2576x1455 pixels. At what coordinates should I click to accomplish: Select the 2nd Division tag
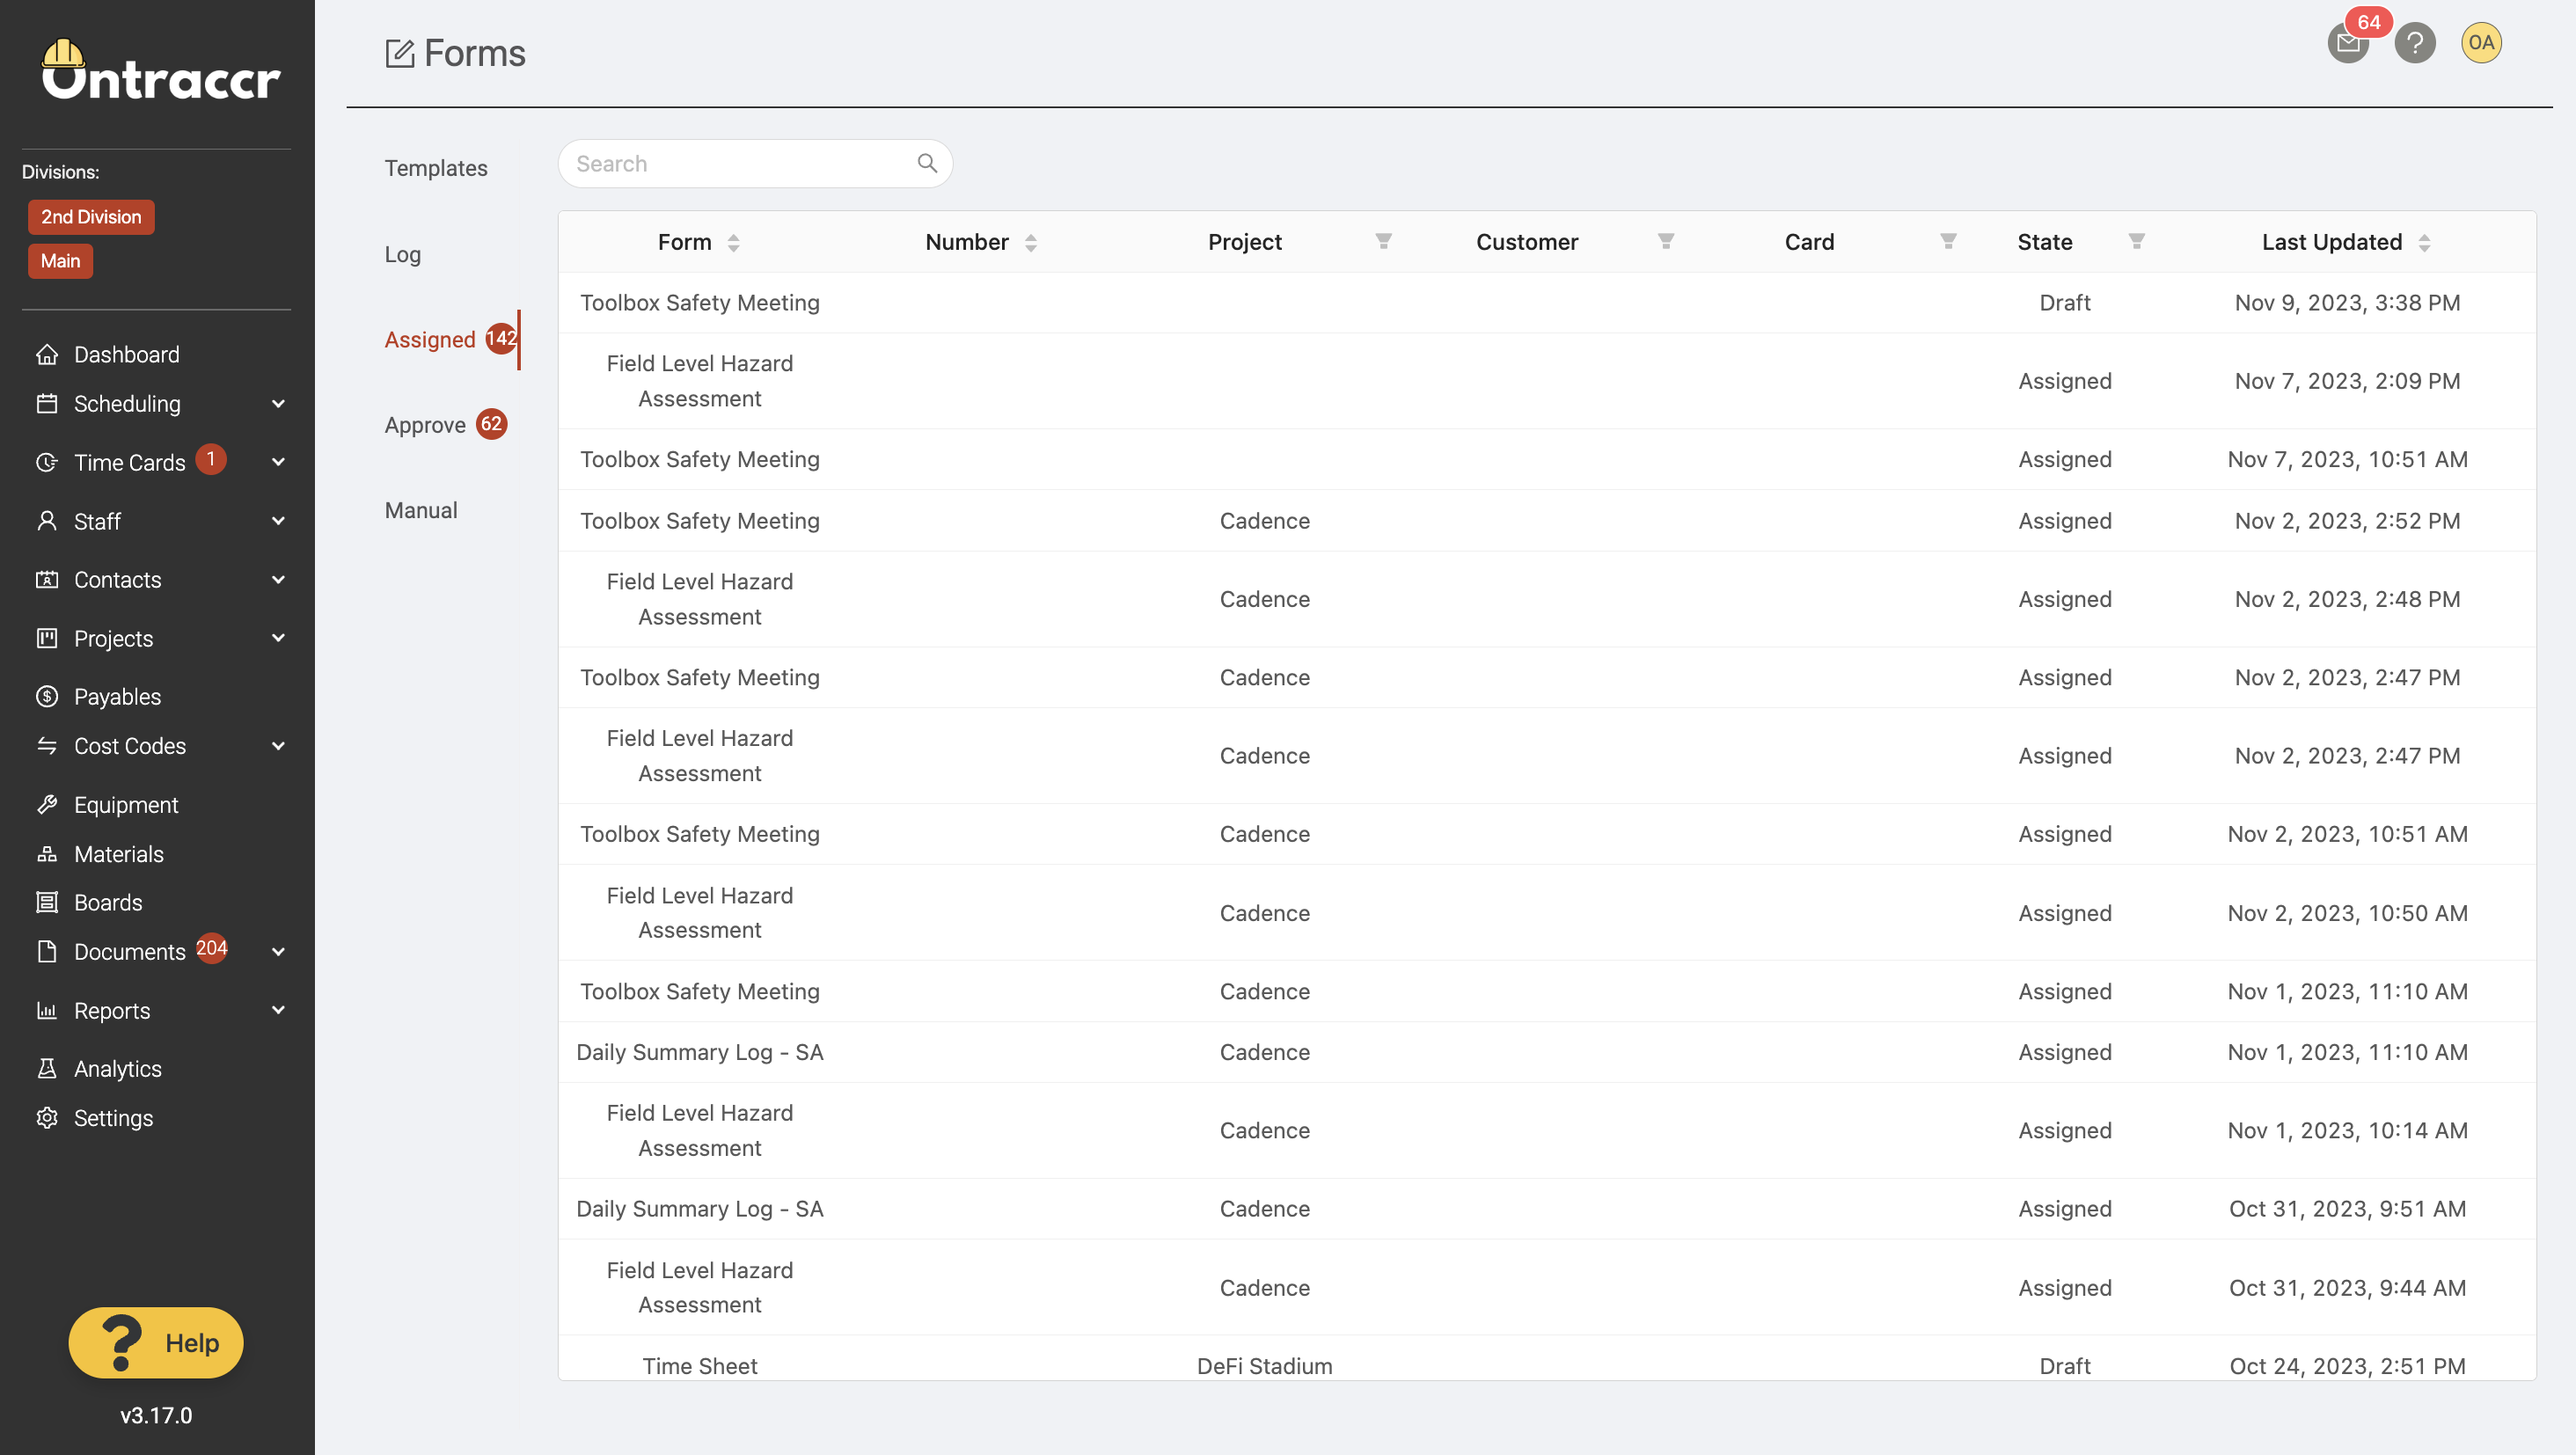(91, 216)
